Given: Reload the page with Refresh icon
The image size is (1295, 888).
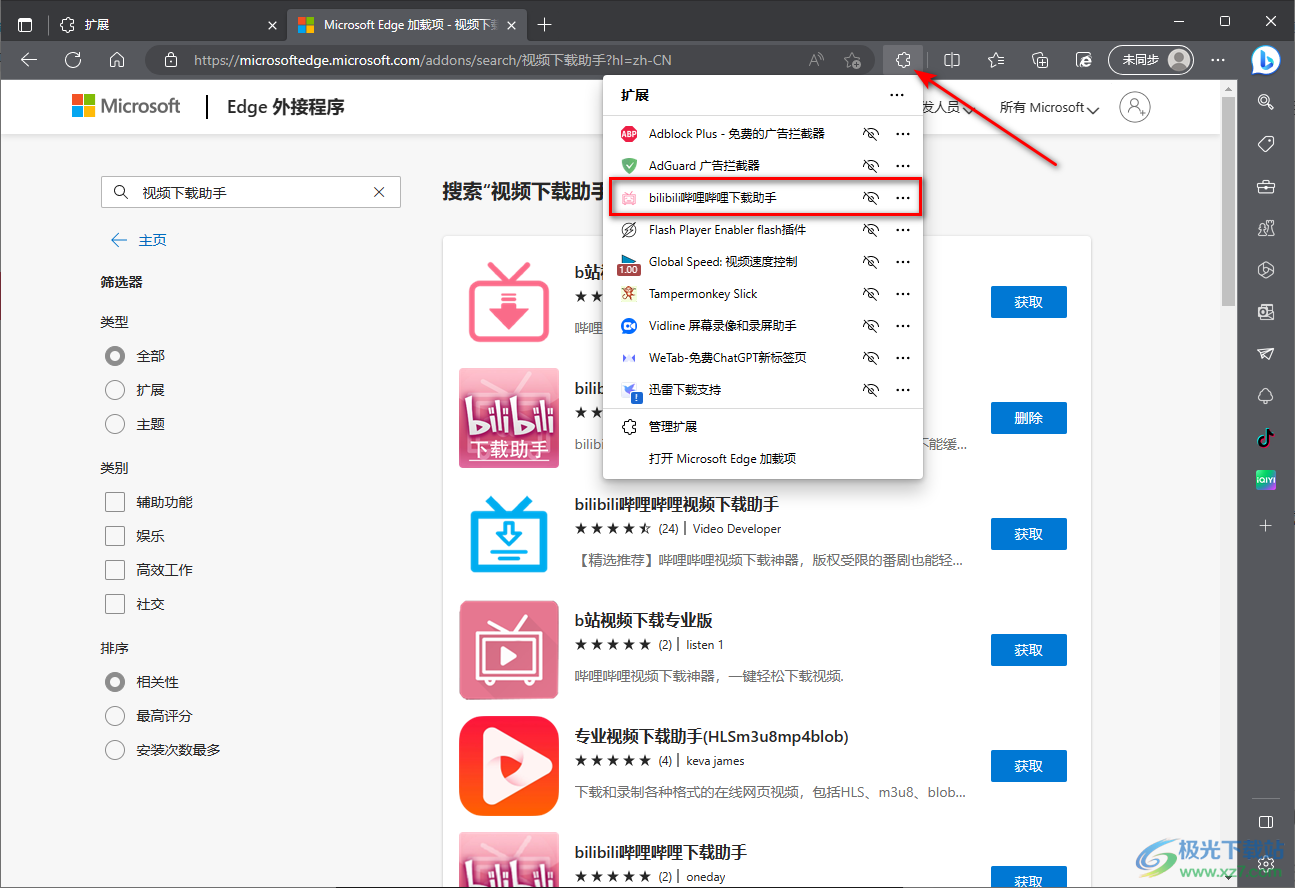Looking at the screenshot, I should pyautogui.click(x=73, y=60).
